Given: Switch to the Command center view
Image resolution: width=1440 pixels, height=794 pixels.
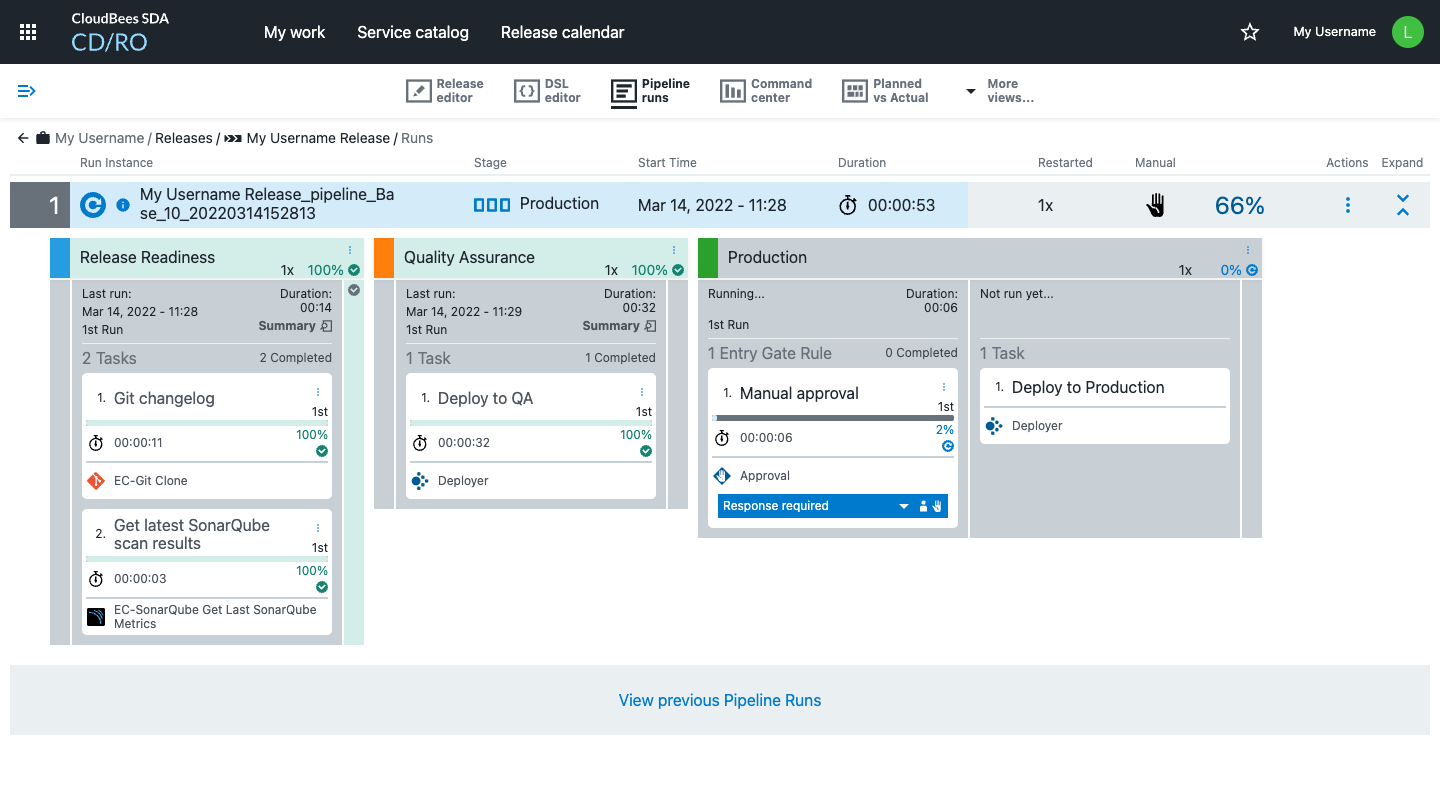Looking at the screenshot, I should coord(766,91).
